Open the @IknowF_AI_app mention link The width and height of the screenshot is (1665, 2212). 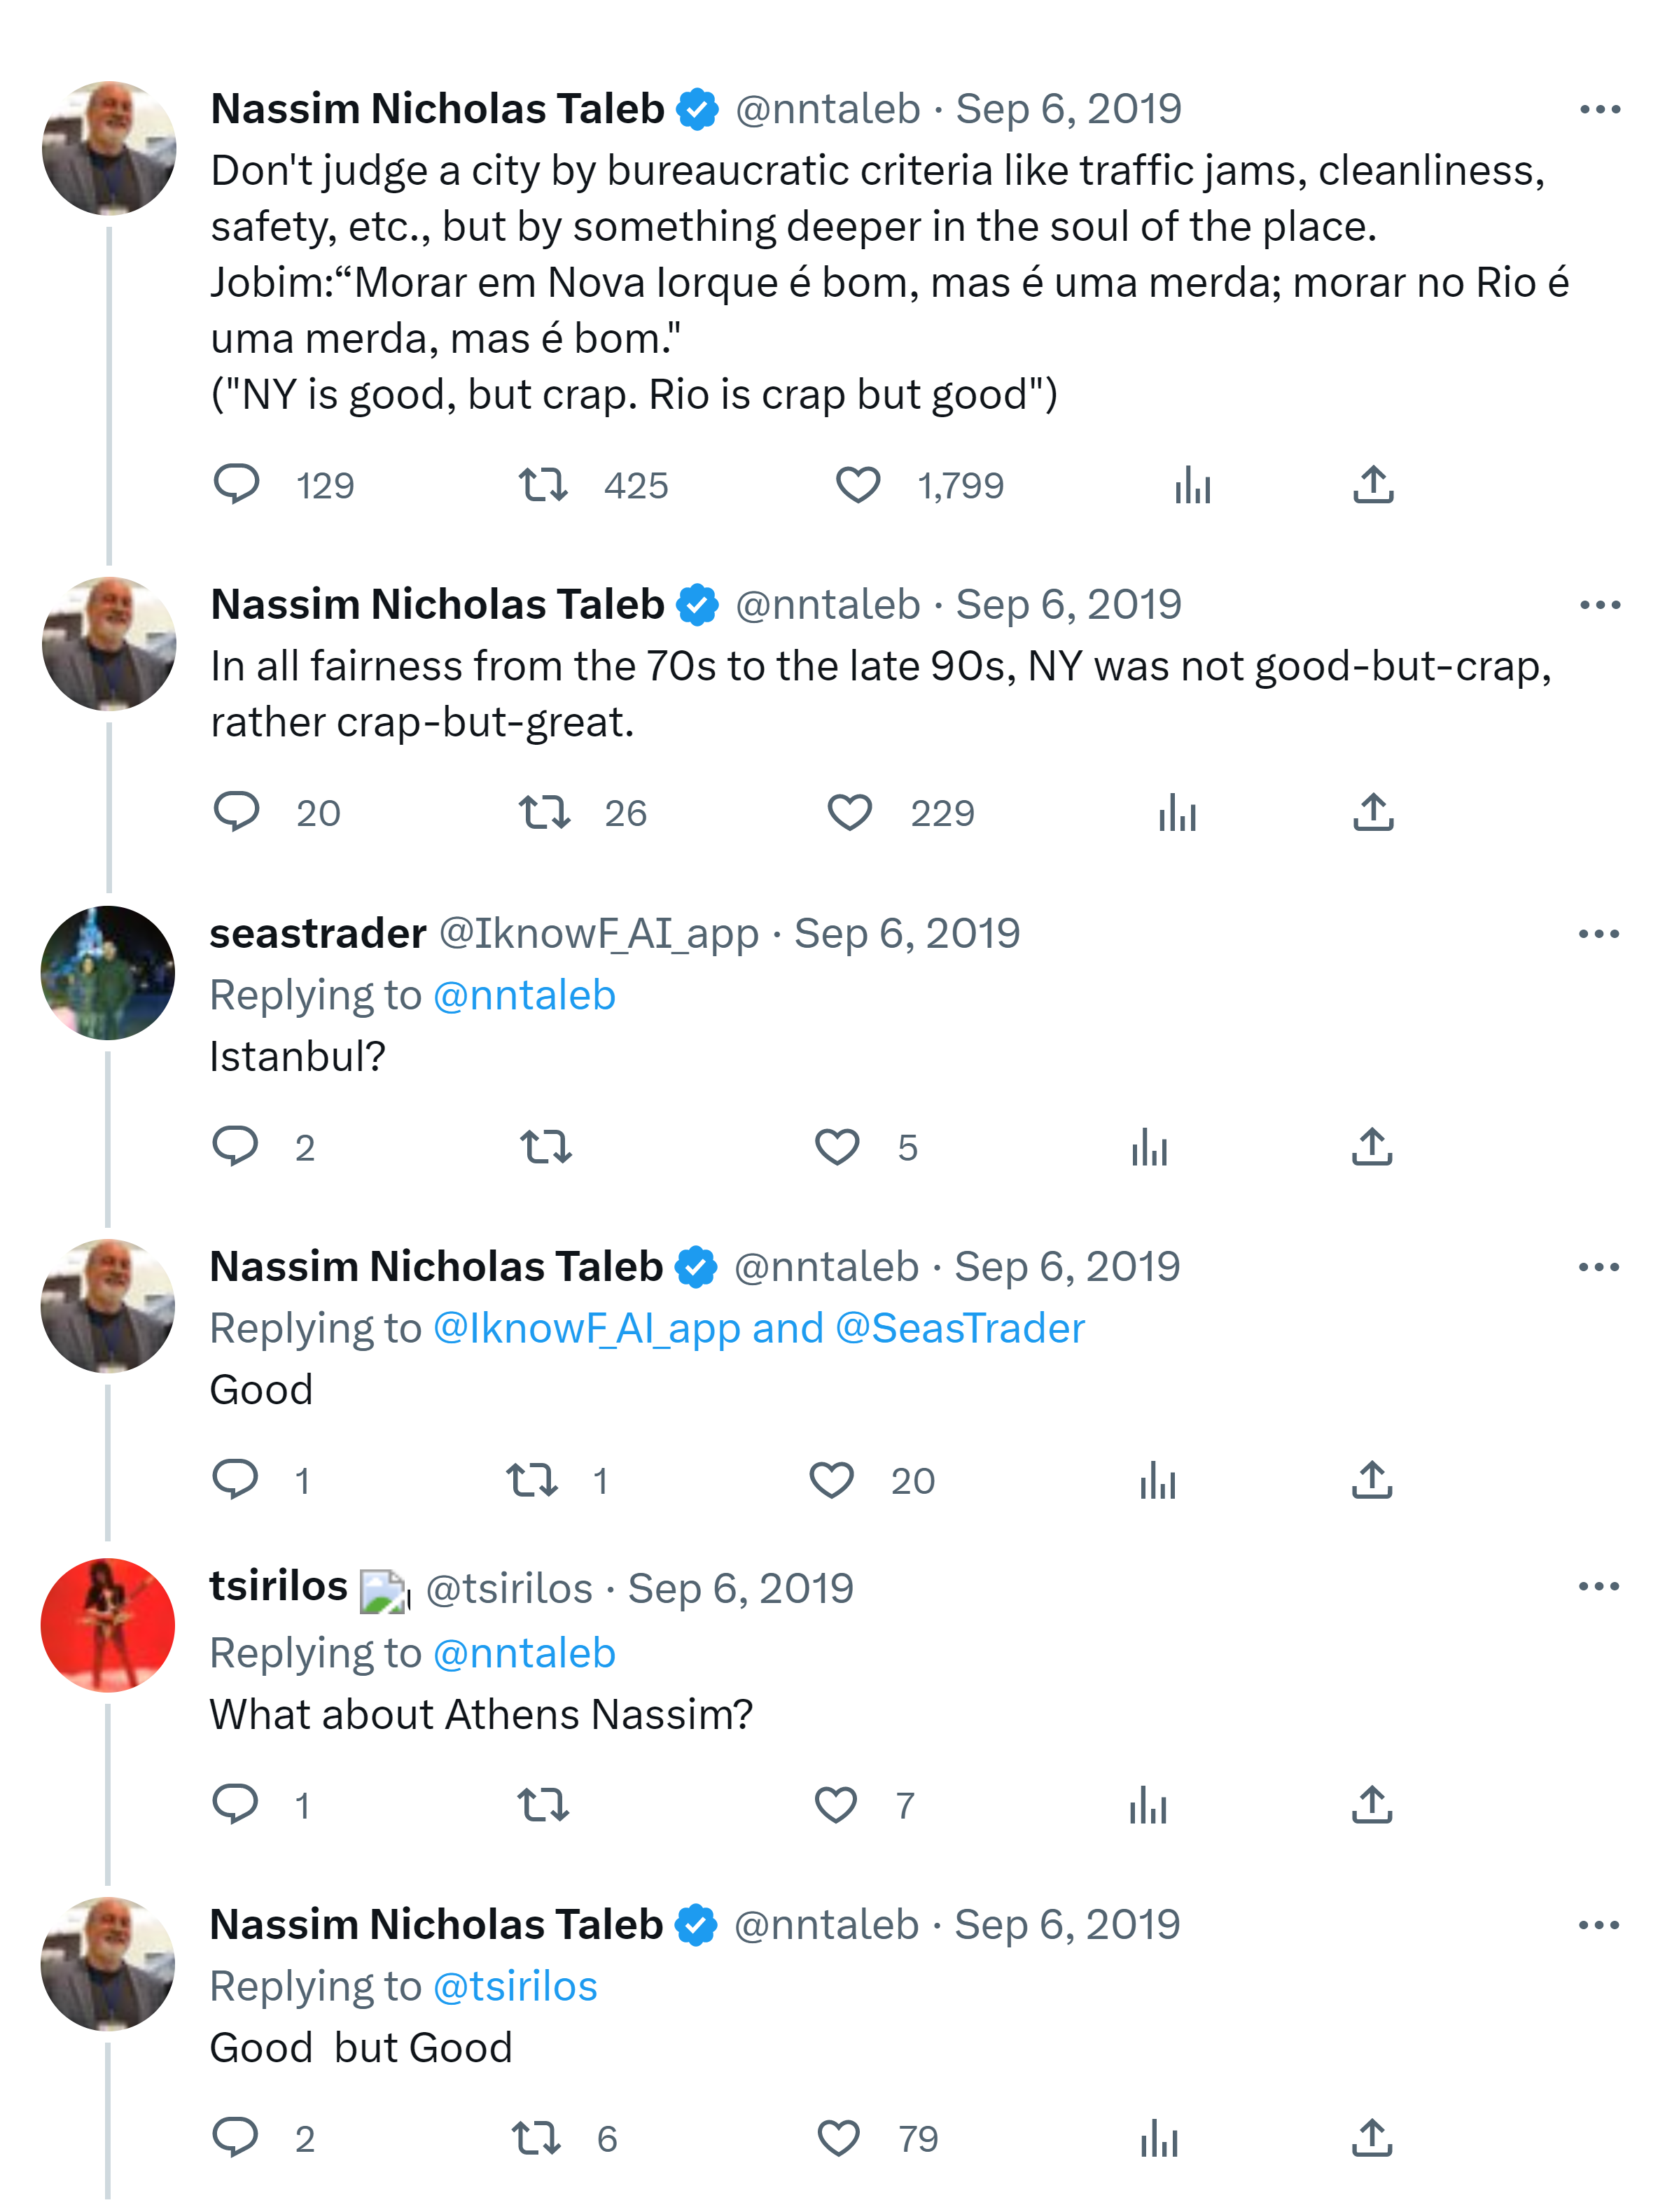(587, 1329)
